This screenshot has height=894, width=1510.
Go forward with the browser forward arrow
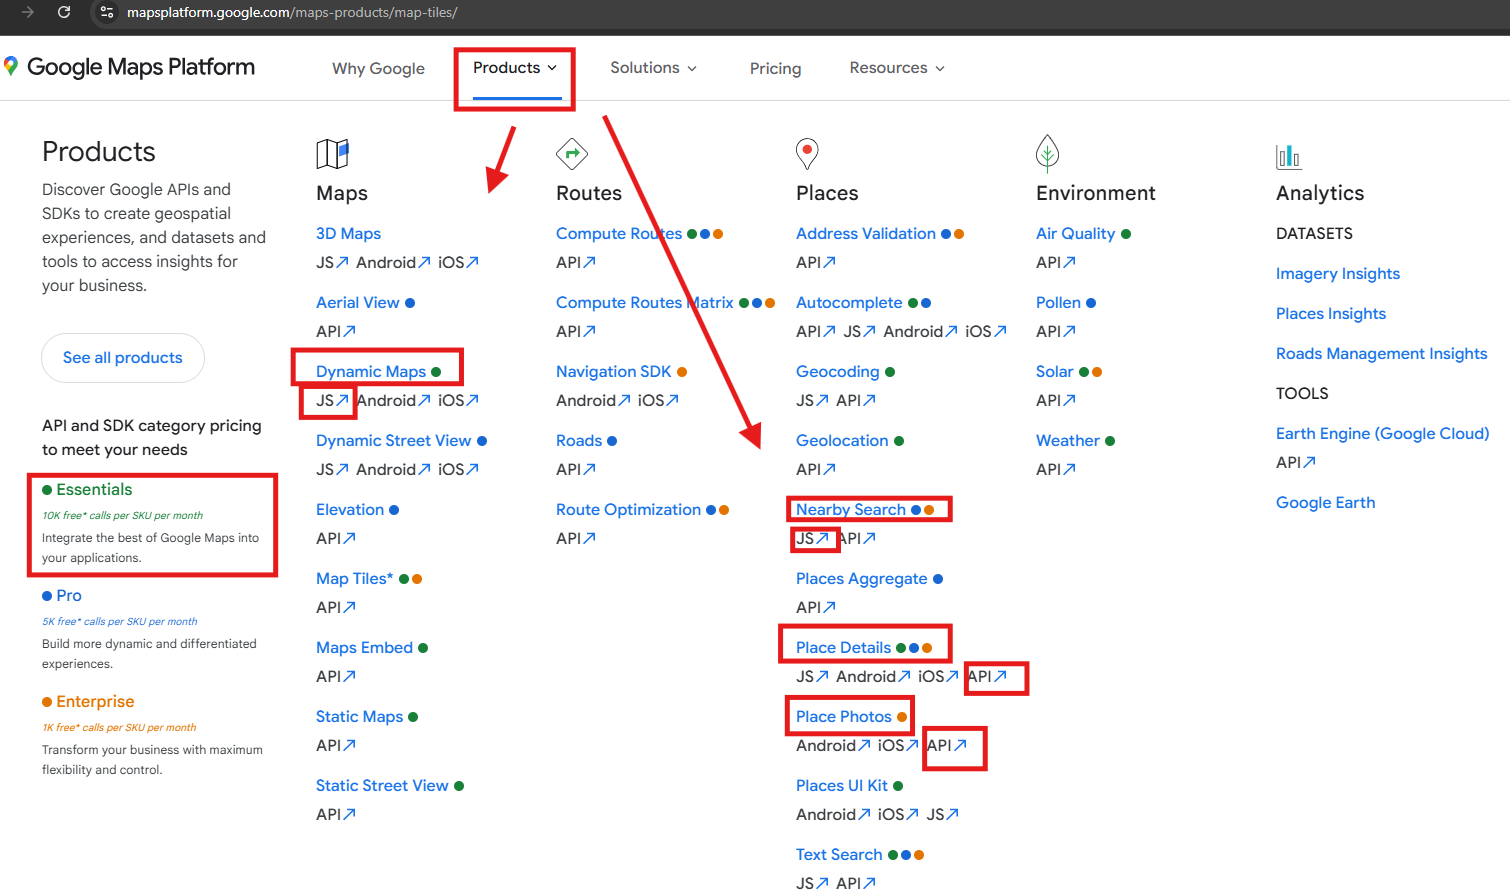pos(28,12)
